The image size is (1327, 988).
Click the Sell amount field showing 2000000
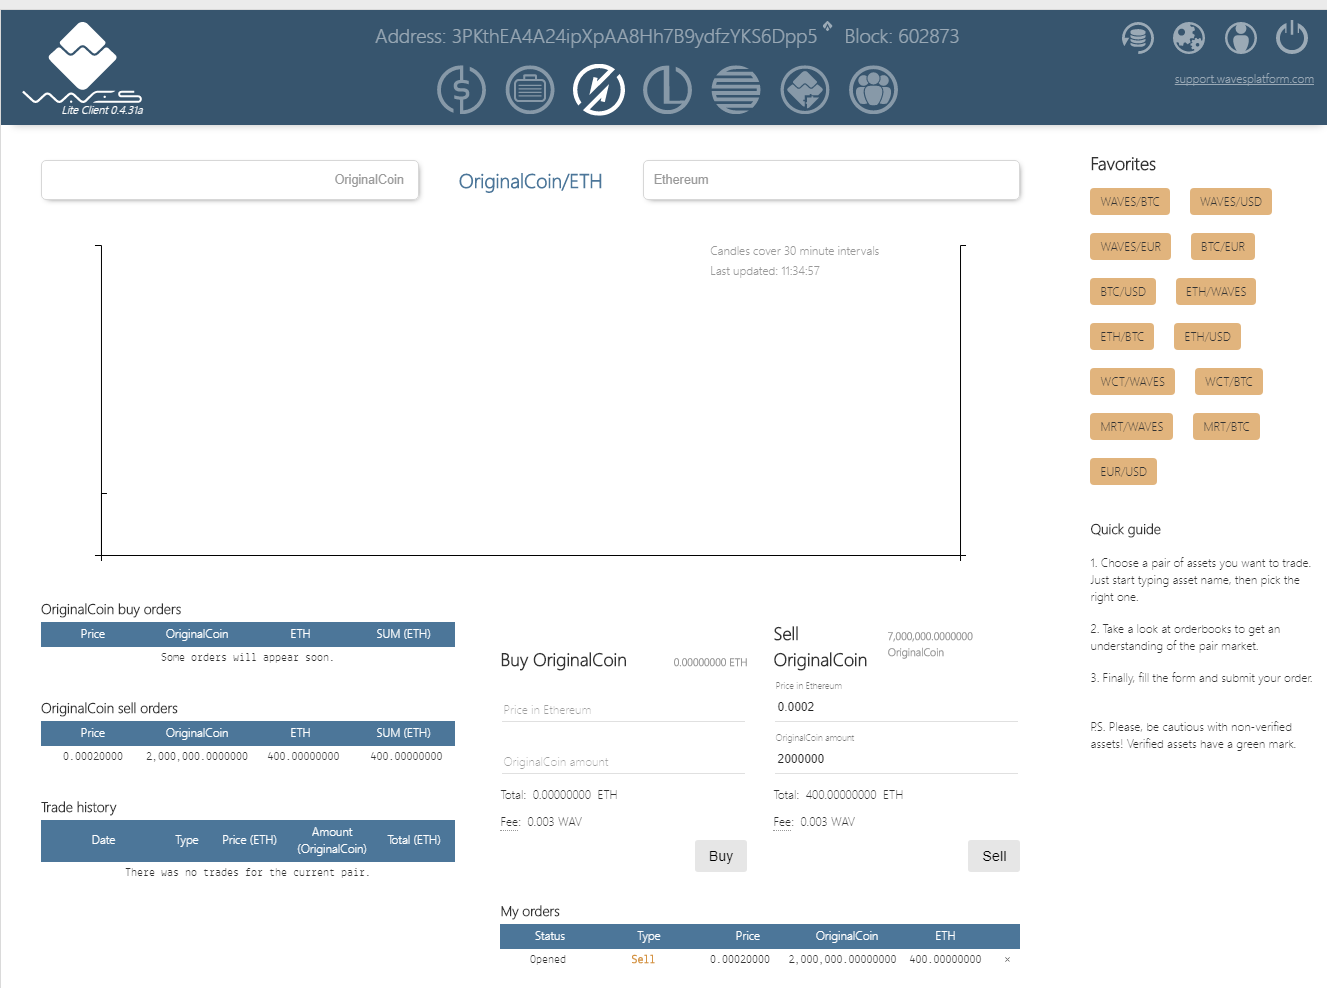896,759
